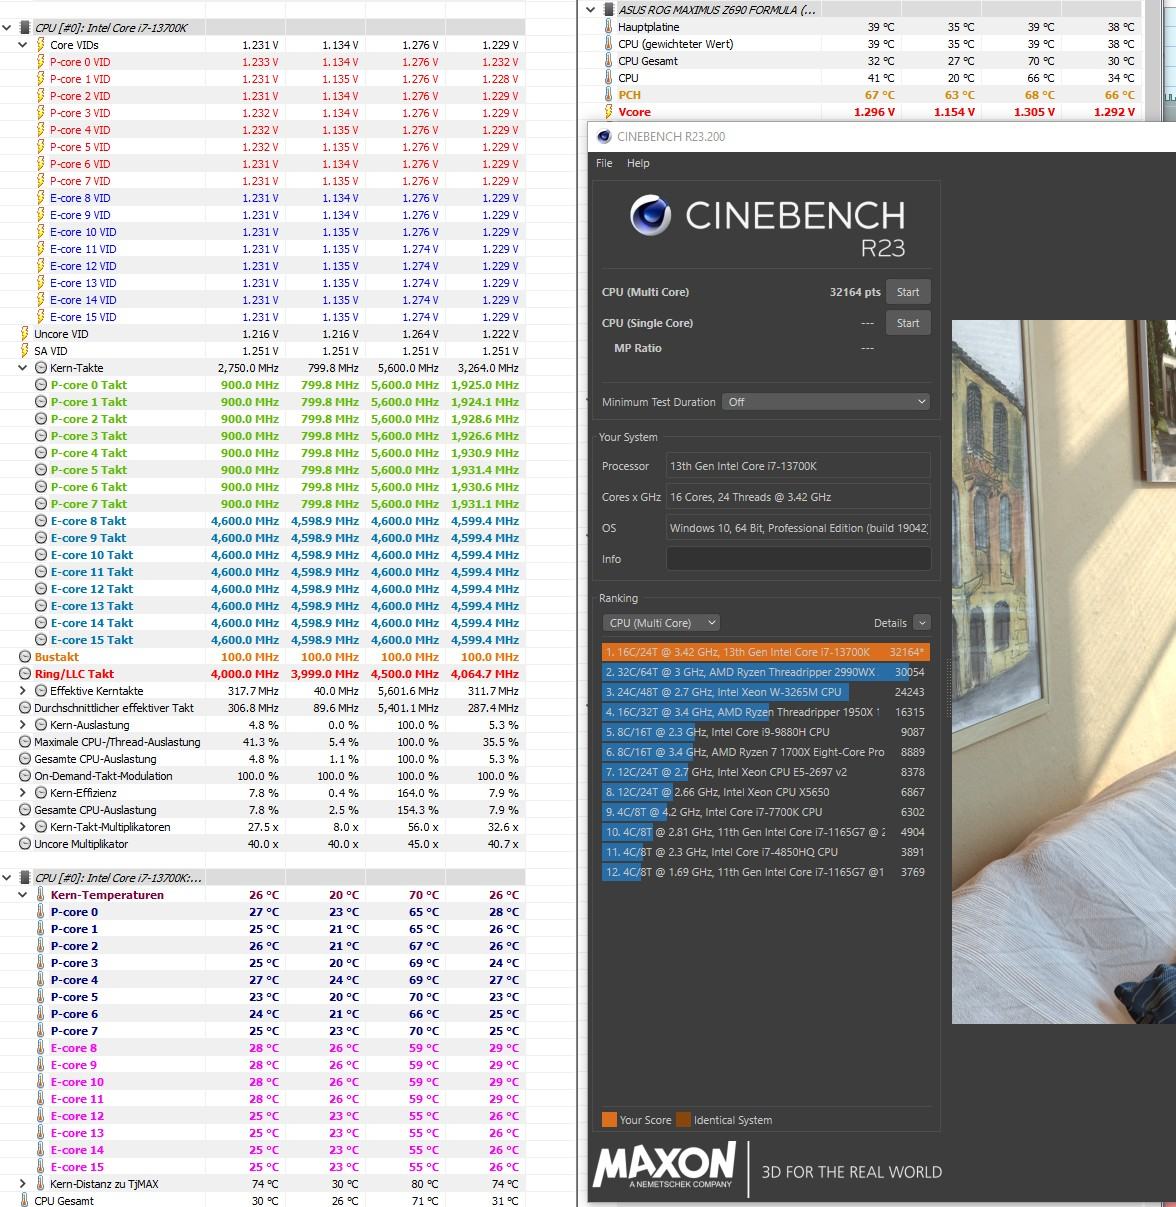Click the lightning icon next to SA VID

(25, 351)
